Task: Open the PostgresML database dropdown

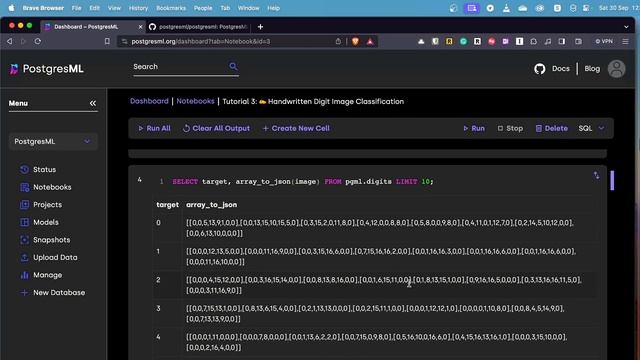Action: 53,142
